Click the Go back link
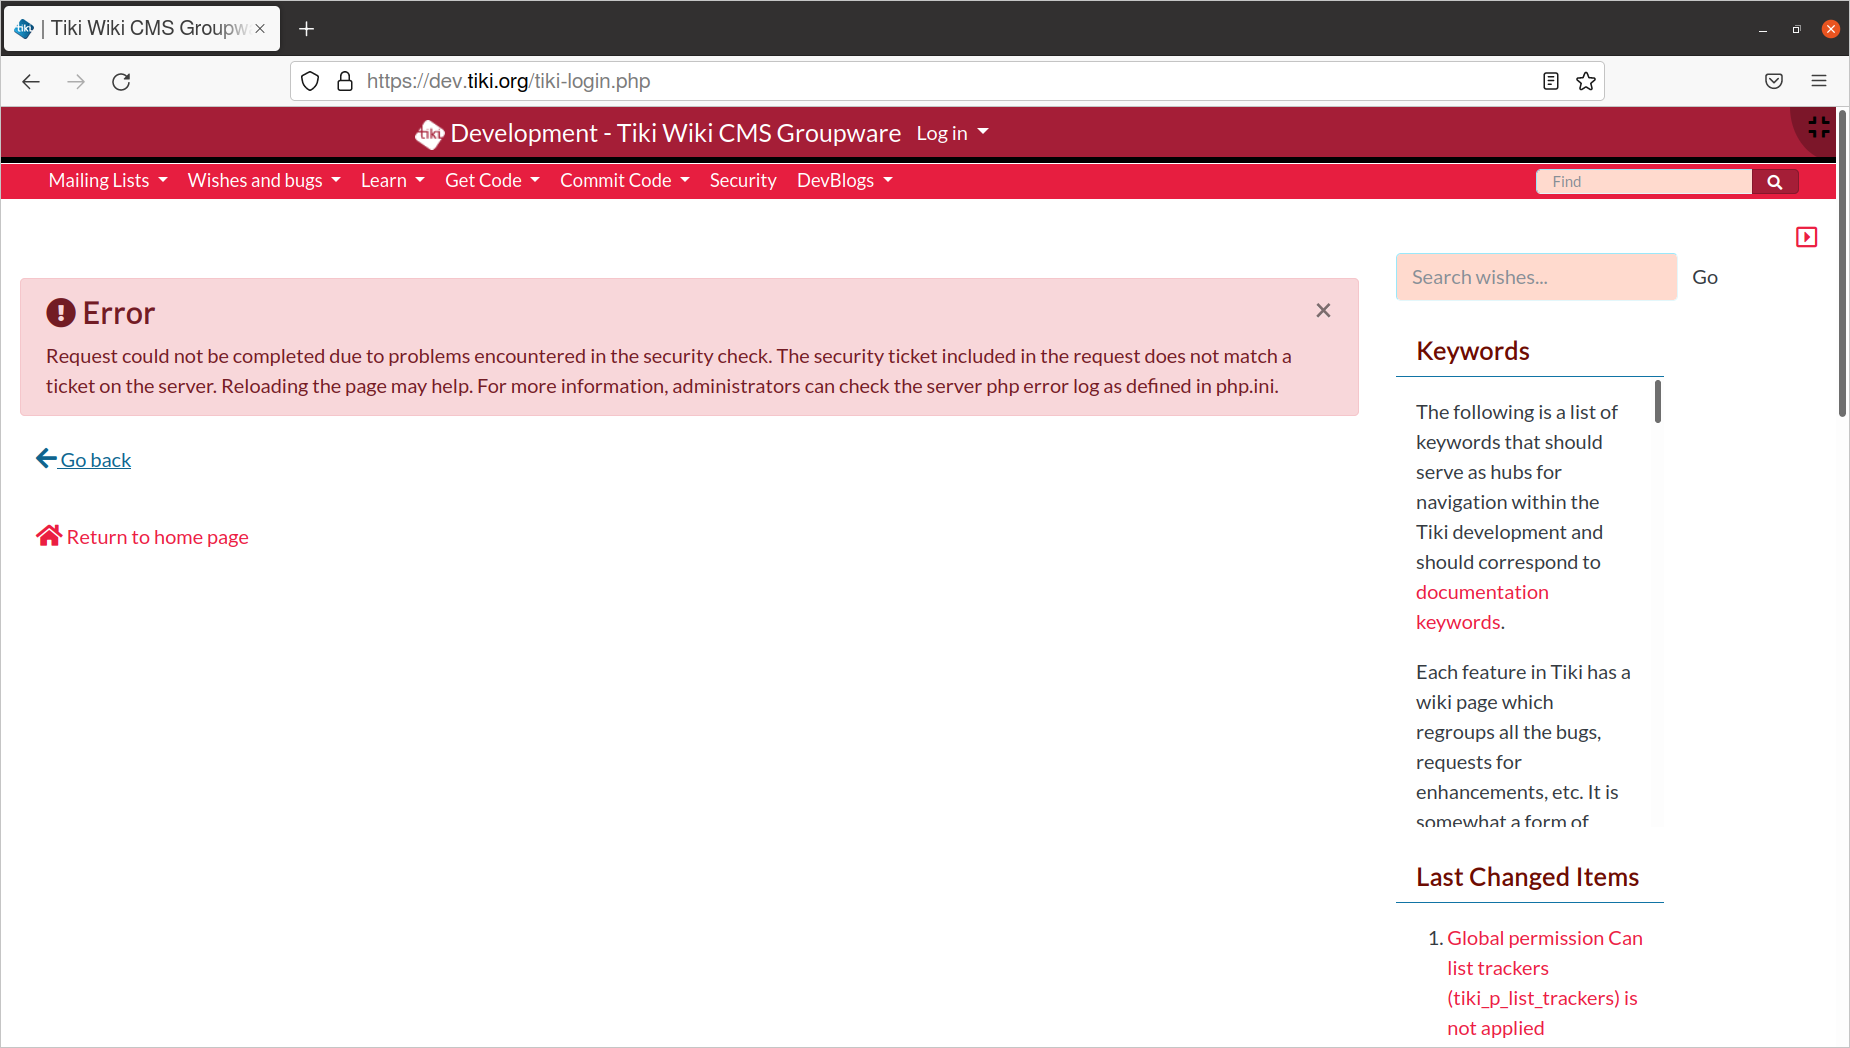Image resolution: width=1850 pixels, height=1048 pixels. 84,459
